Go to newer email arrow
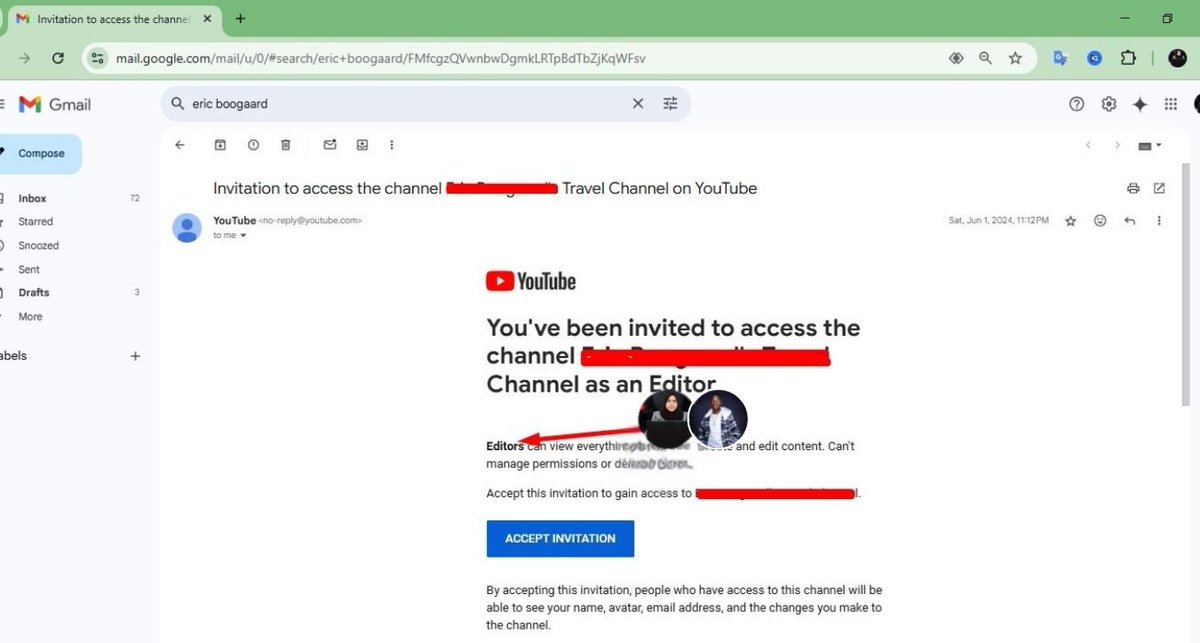1200x643 pixels. (x=1088, y=145)
